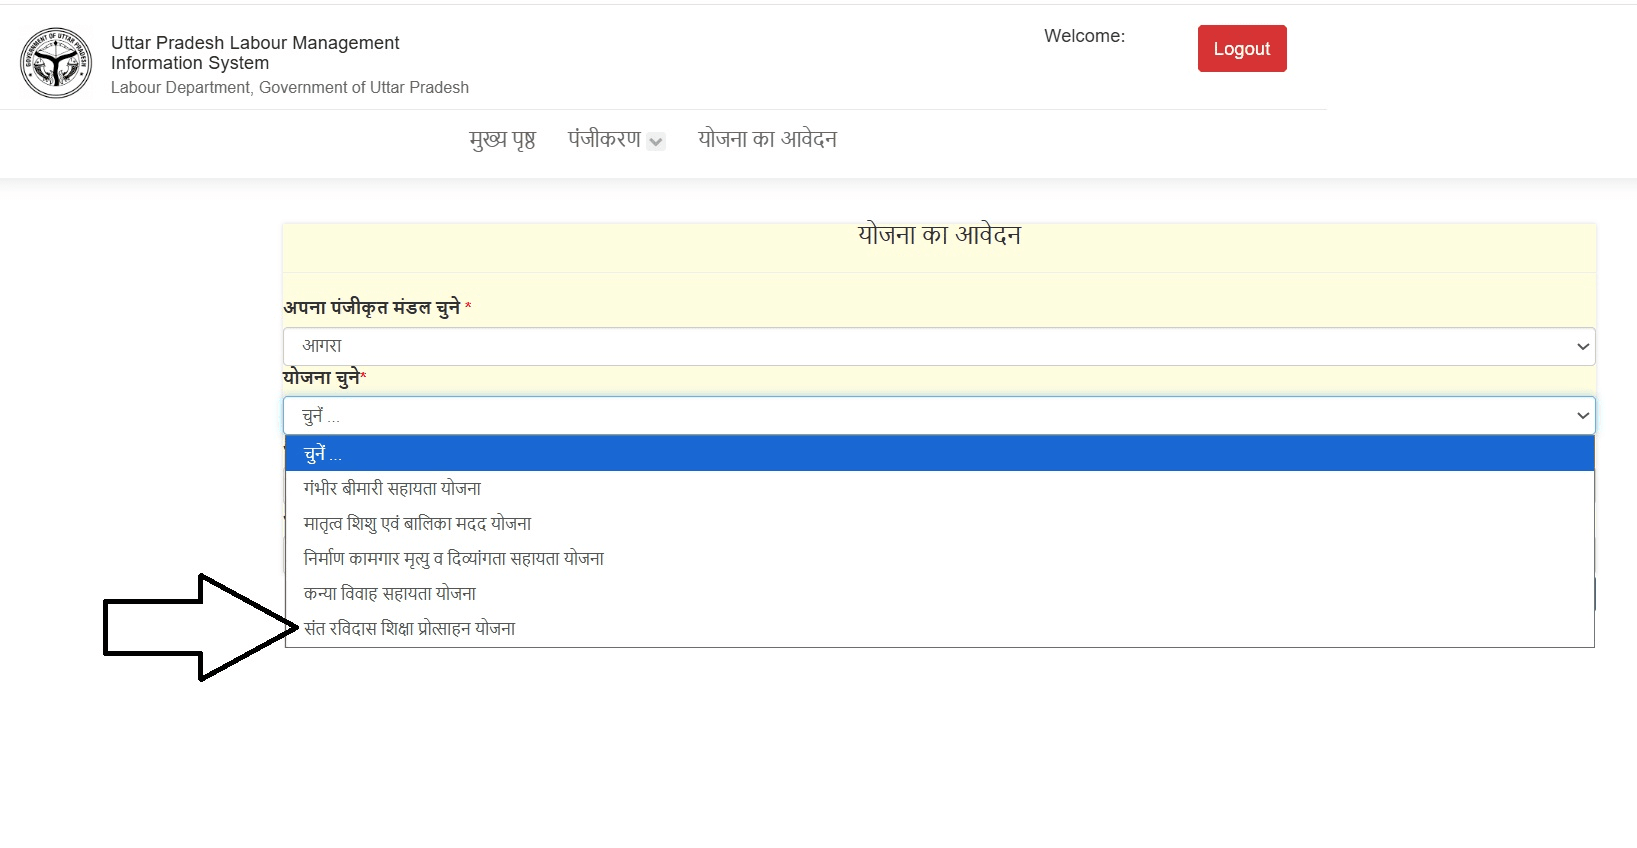Screen dimensions: 1637x848
Task: Click the Uttar Pradesh government emblem logo
Action: tap(56, 63)
